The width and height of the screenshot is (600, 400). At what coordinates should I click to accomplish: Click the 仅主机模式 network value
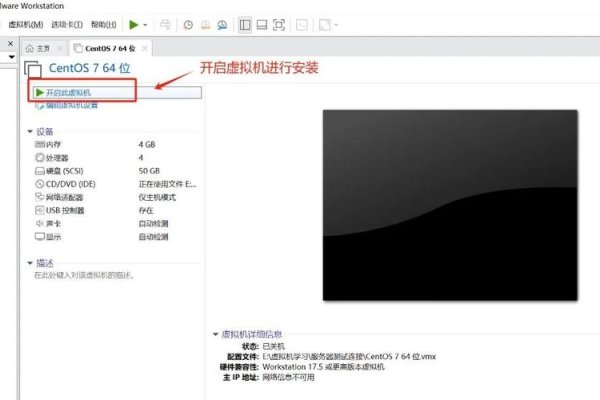pos(157,198)
